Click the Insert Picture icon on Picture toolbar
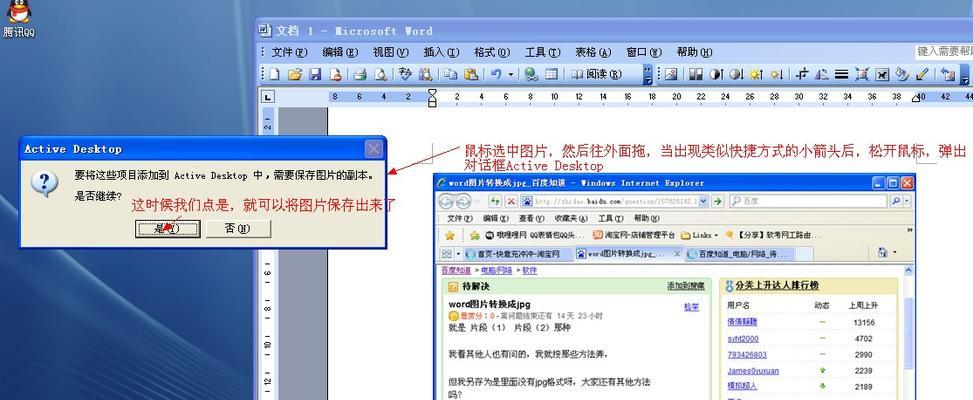This screenshot has height=400, width=973. pyautogui.click(x=671, y=74)
